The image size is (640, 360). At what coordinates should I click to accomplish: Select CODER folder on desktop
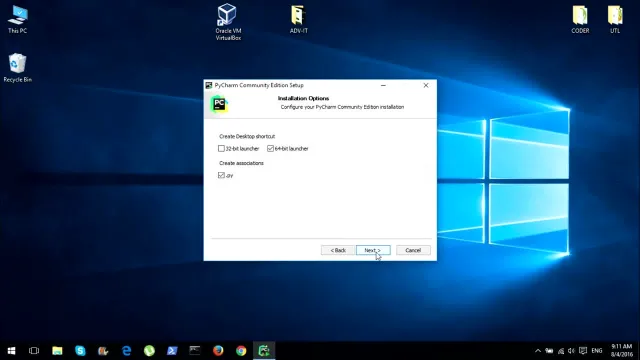580,19
